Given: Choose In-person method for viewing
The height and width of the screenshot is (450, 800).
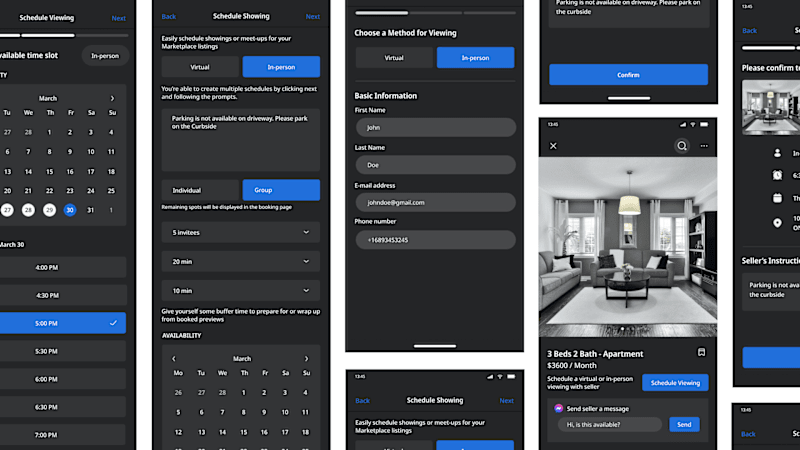Looking at the screenshot, I should (476, 58).
